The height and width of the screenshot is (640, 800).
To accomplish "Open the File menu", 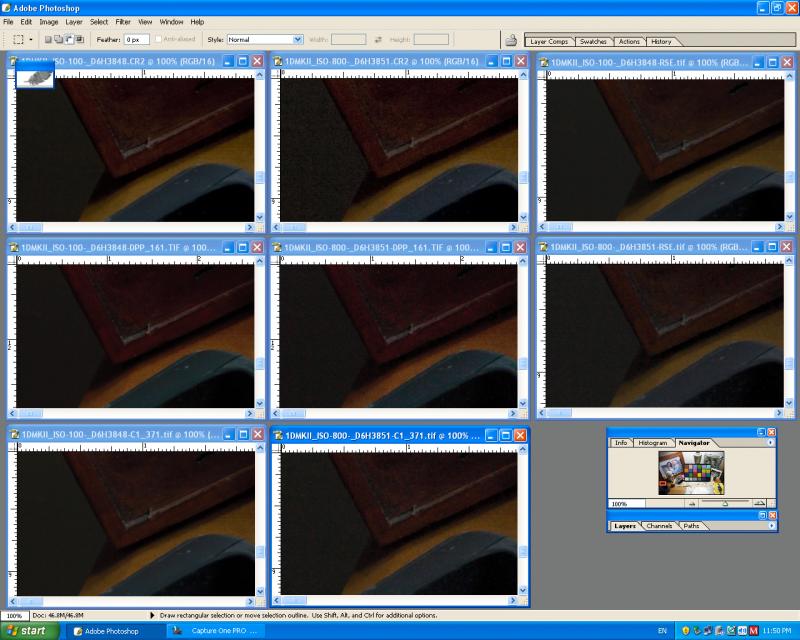I will (8, 22).
